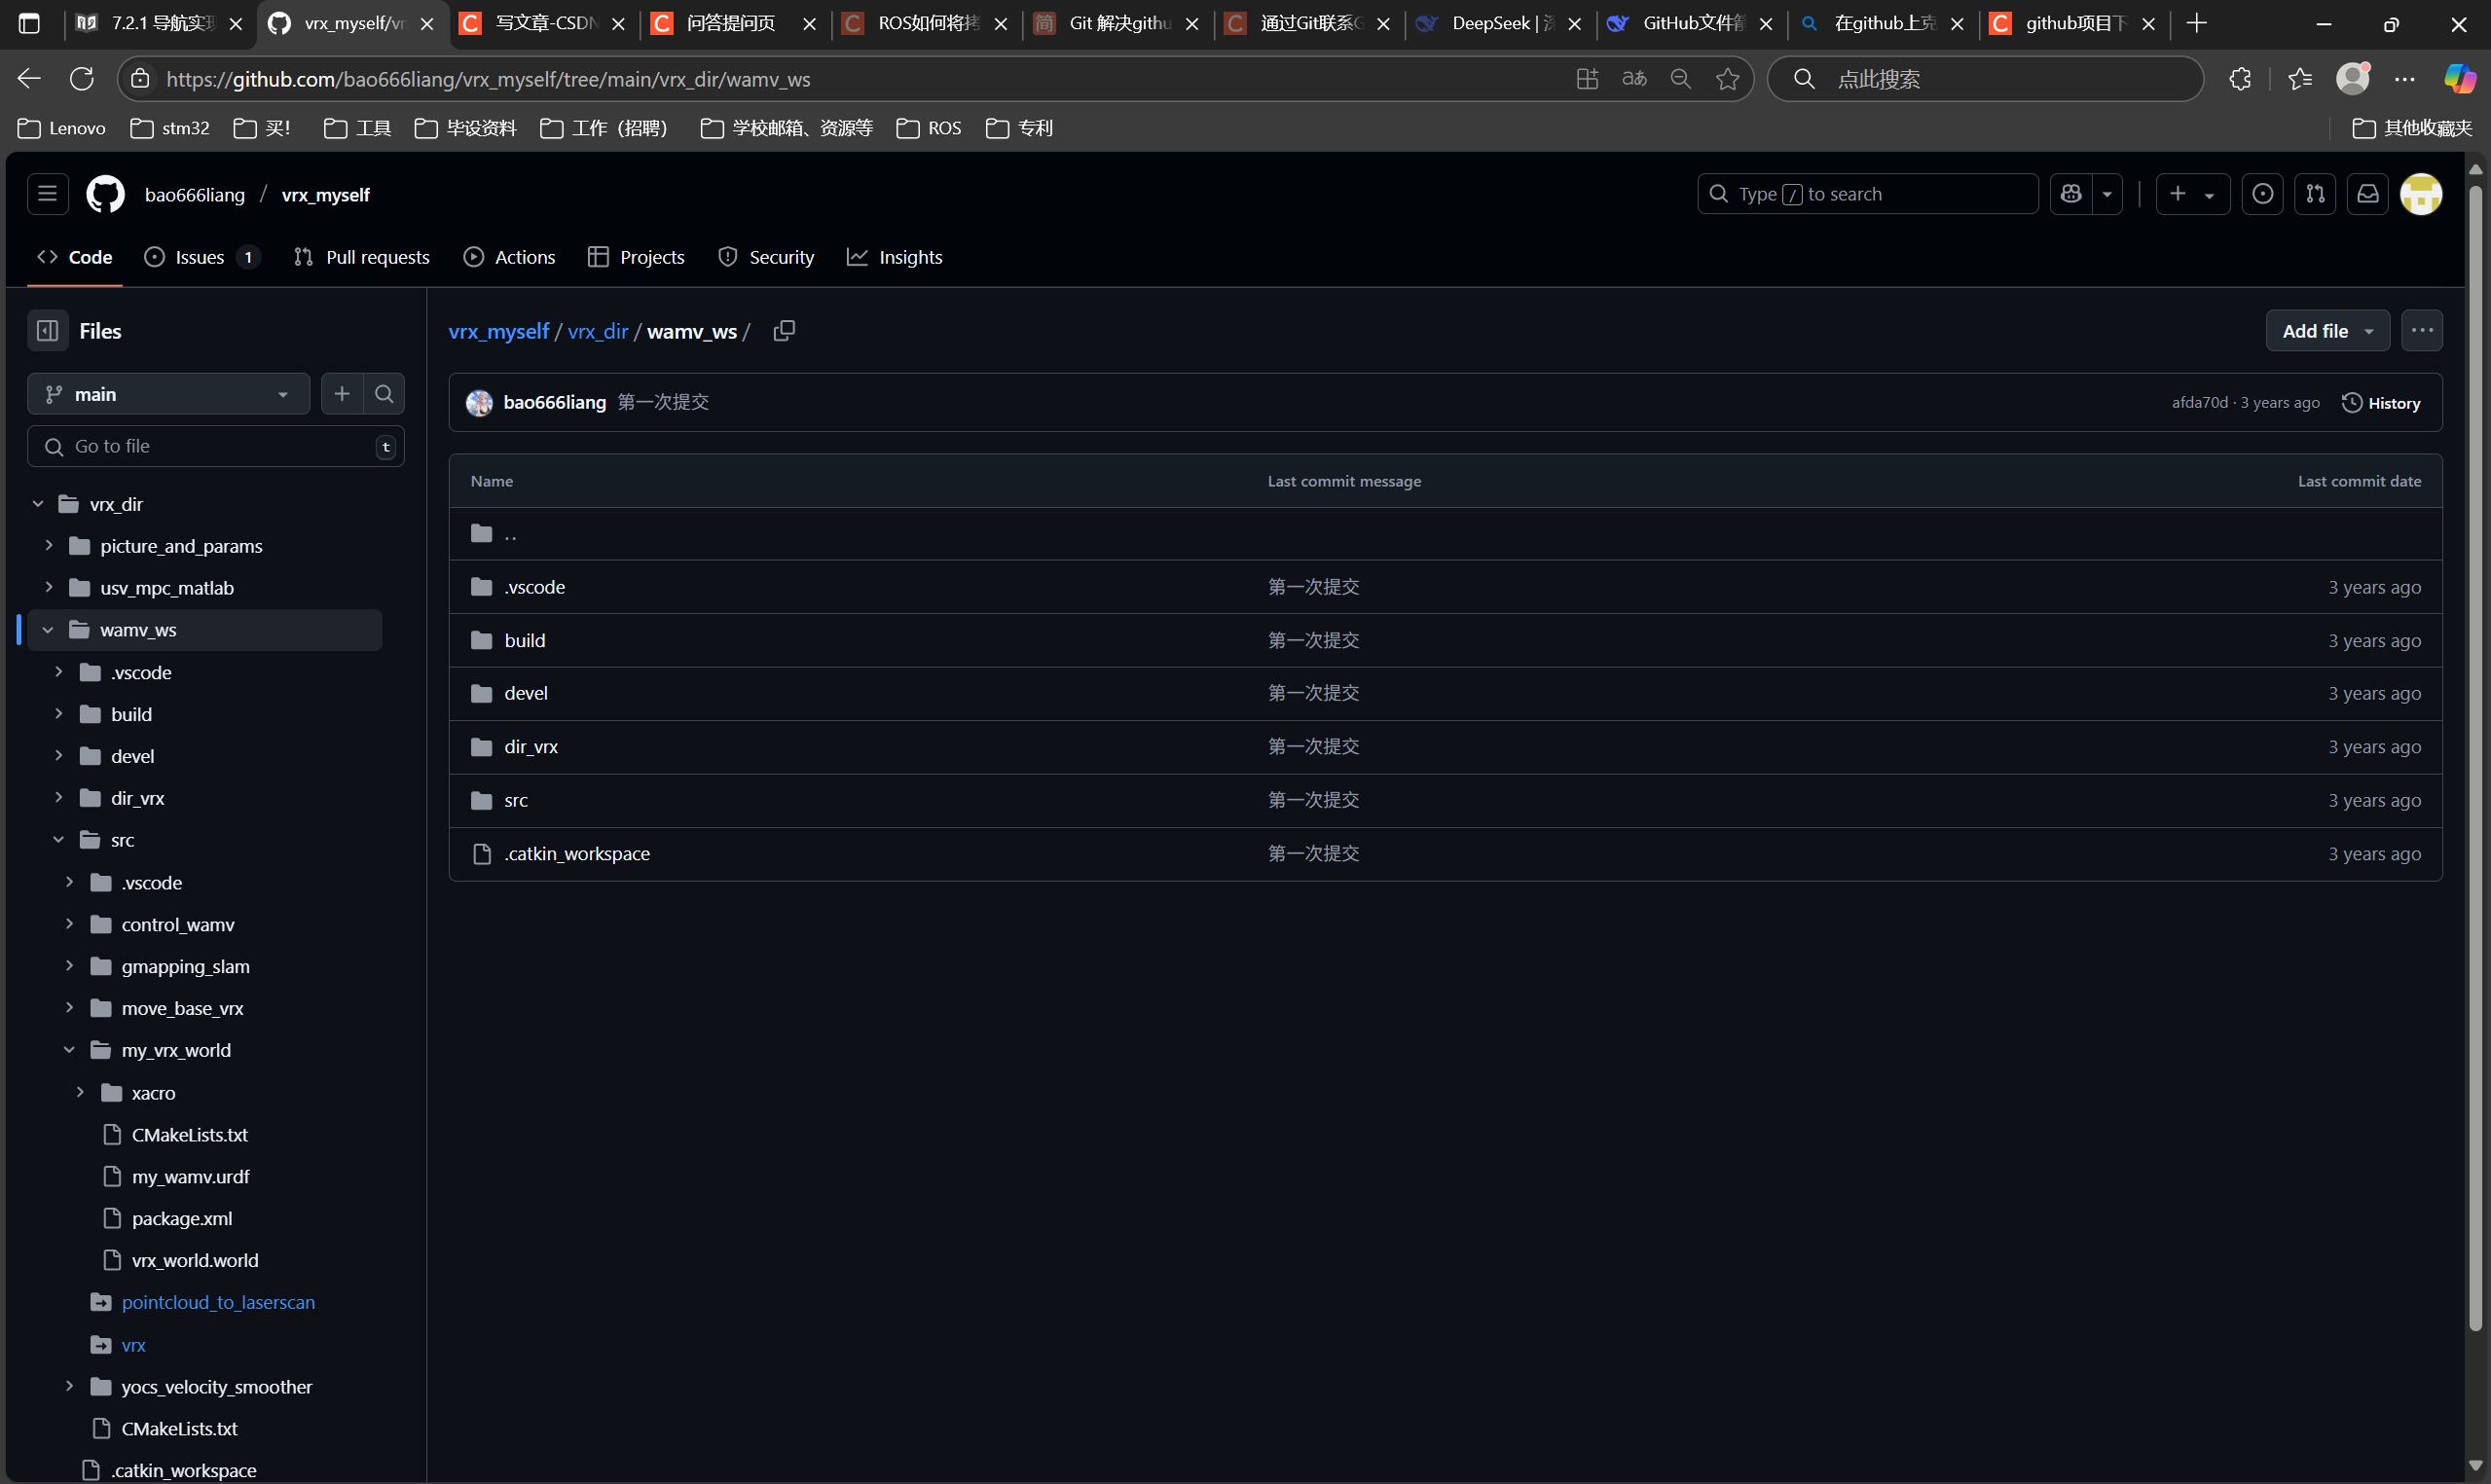Switch to the Issues tab

point(201,257)
